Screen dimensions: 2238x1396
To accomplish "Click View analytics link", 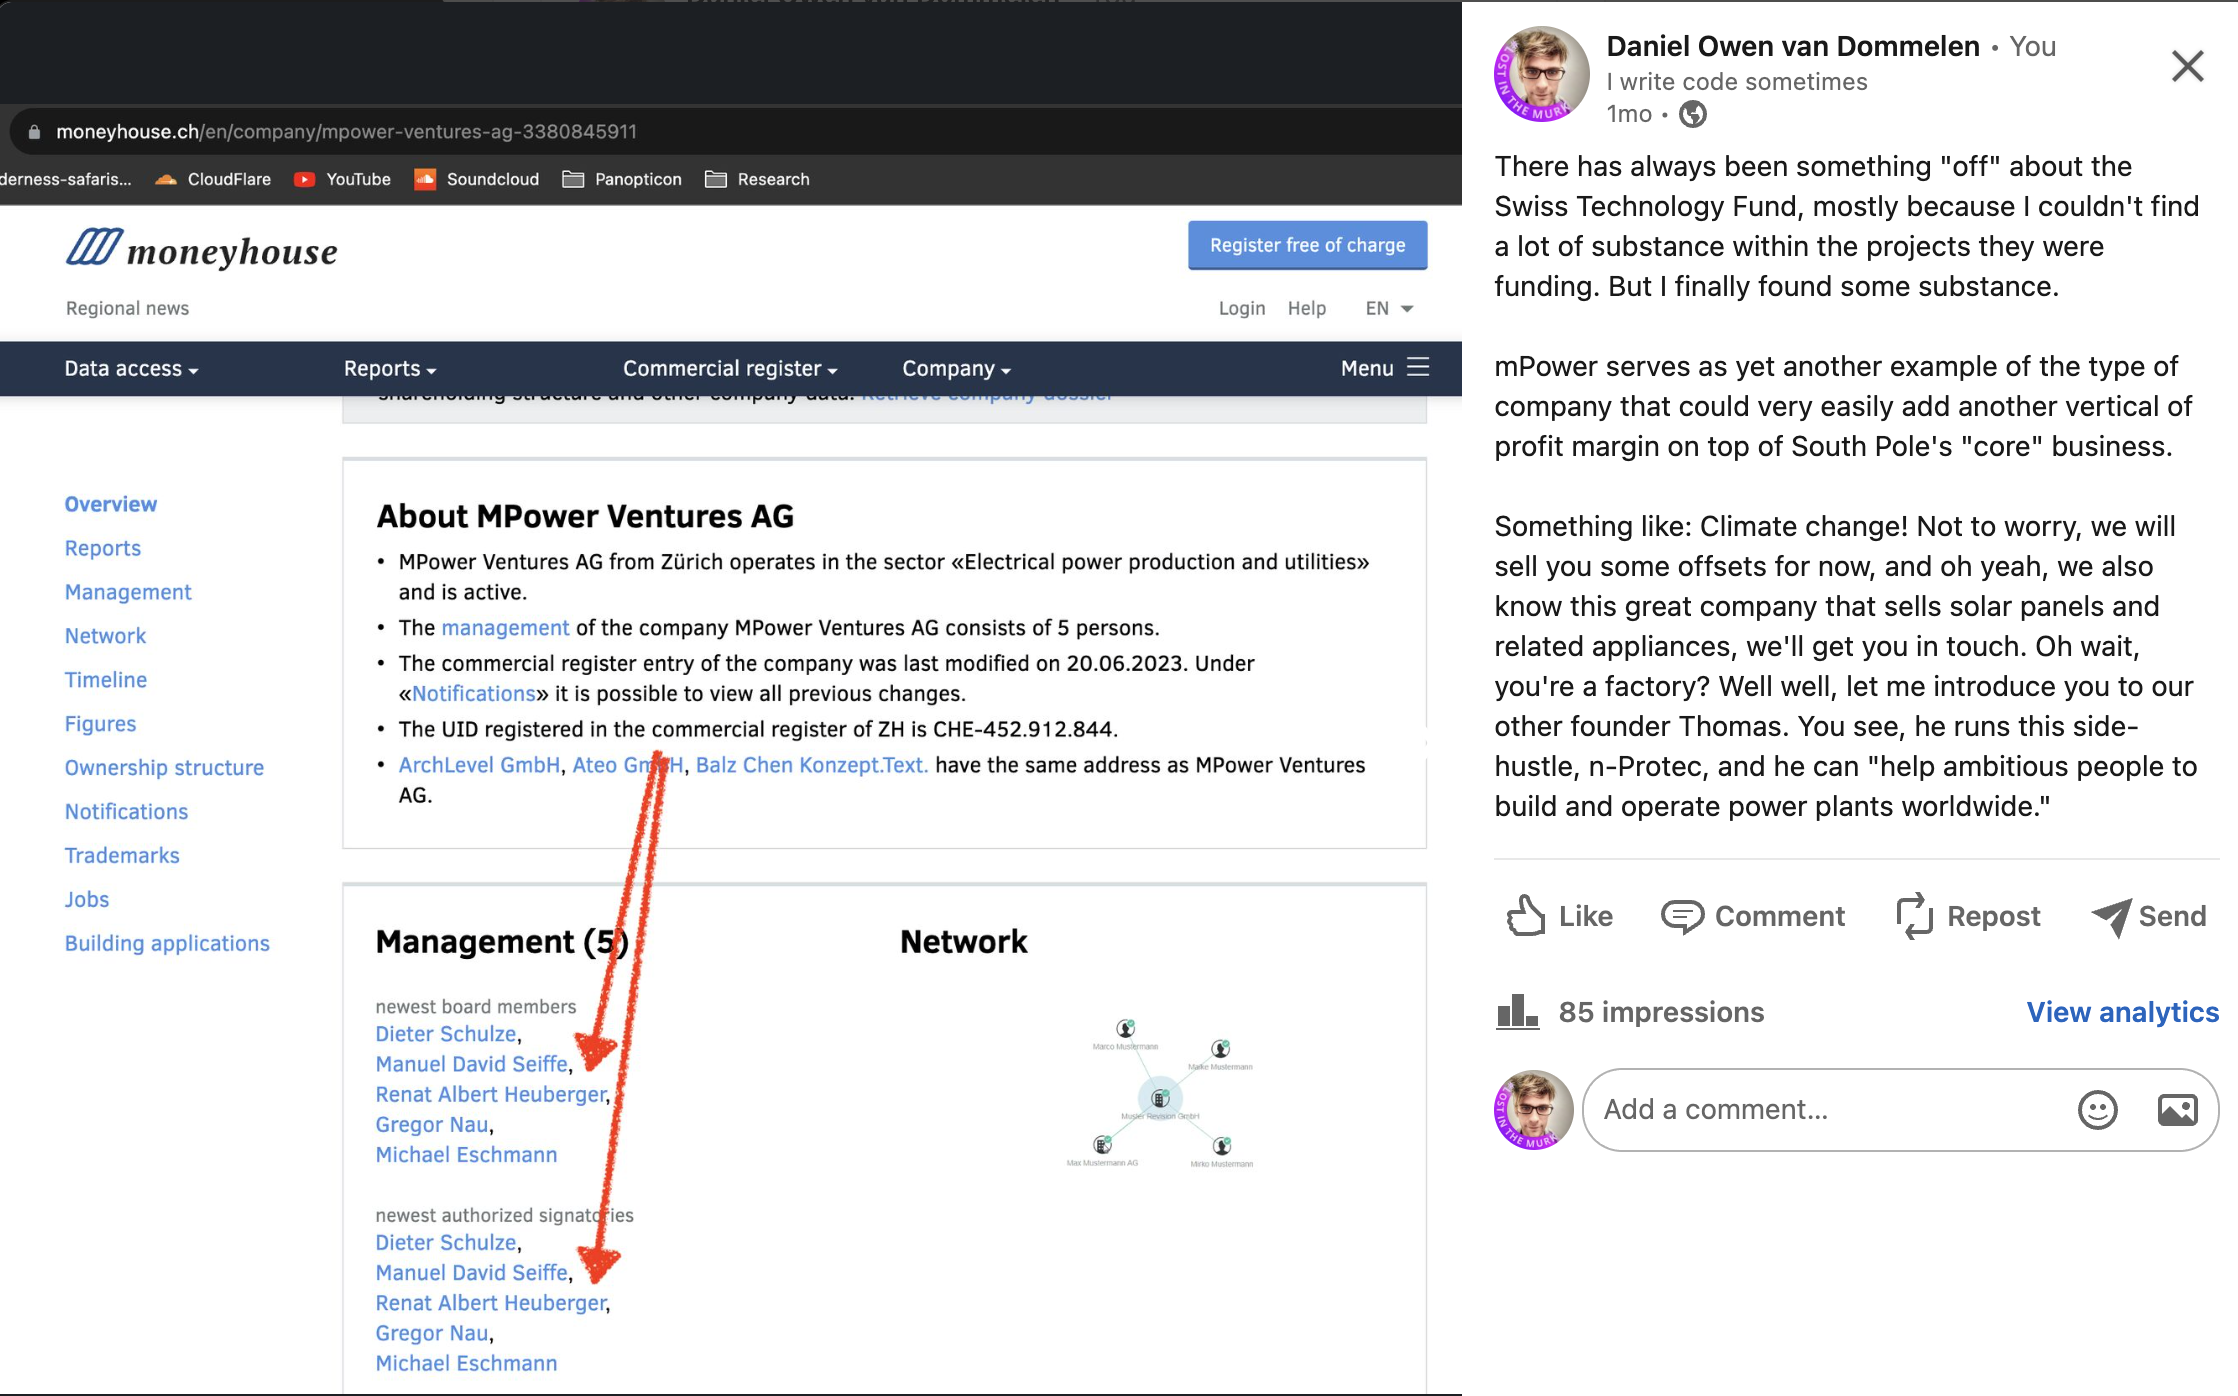I will (2122, 1012).
